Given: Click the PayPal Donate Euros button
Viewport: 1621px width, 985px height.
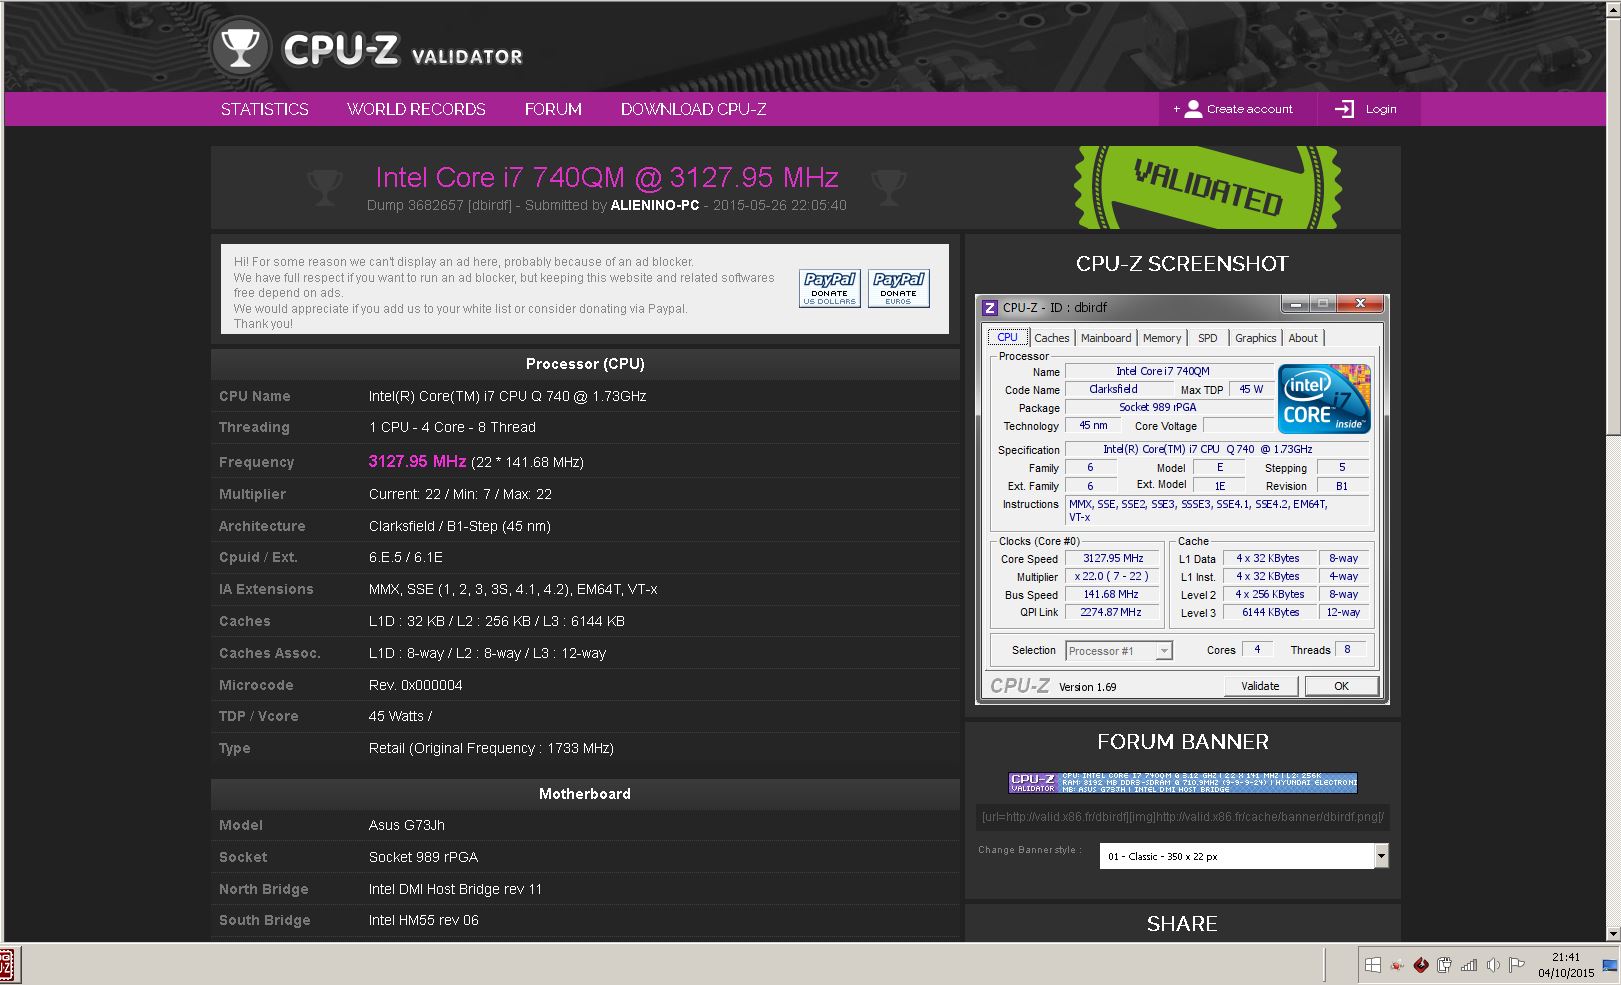Looking at the screenshot, I should [x=898, y=288].
